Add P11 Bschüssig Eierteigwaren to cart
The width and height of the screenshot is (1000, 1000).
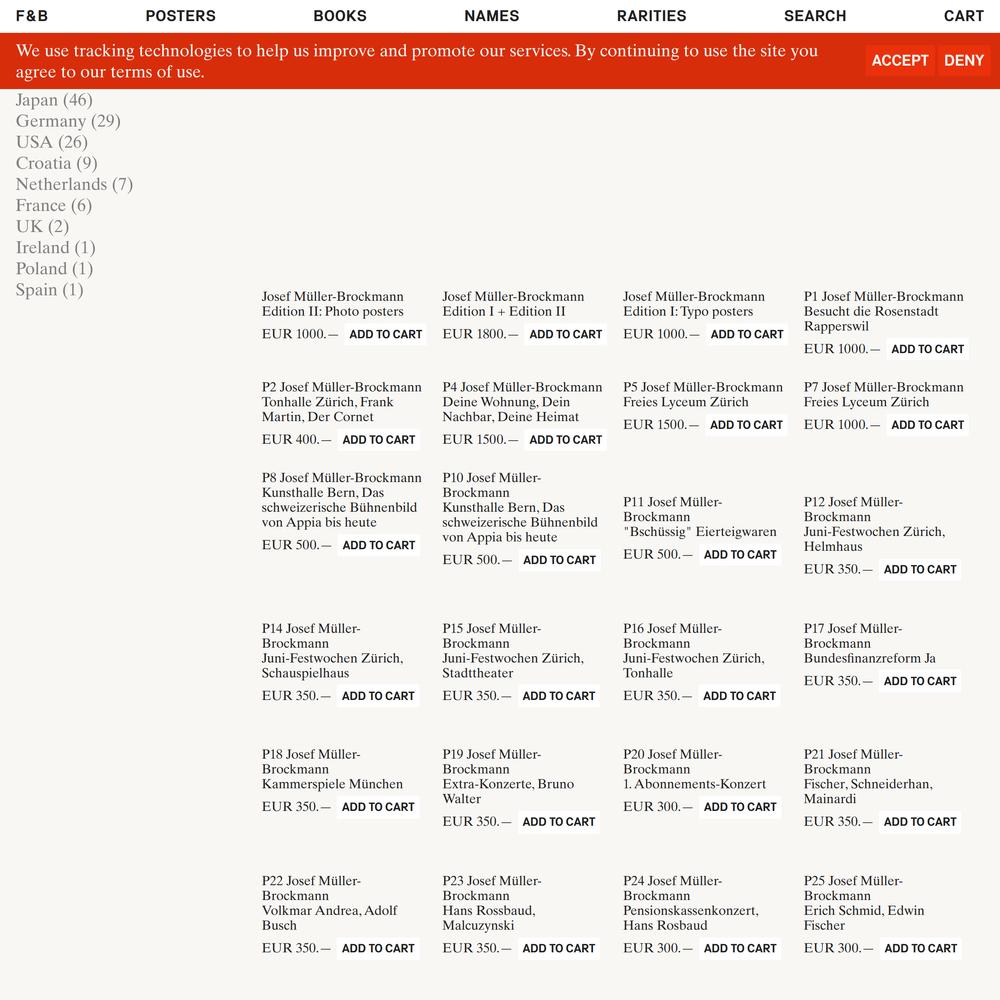pyautogui.click(x=740, y=555)
